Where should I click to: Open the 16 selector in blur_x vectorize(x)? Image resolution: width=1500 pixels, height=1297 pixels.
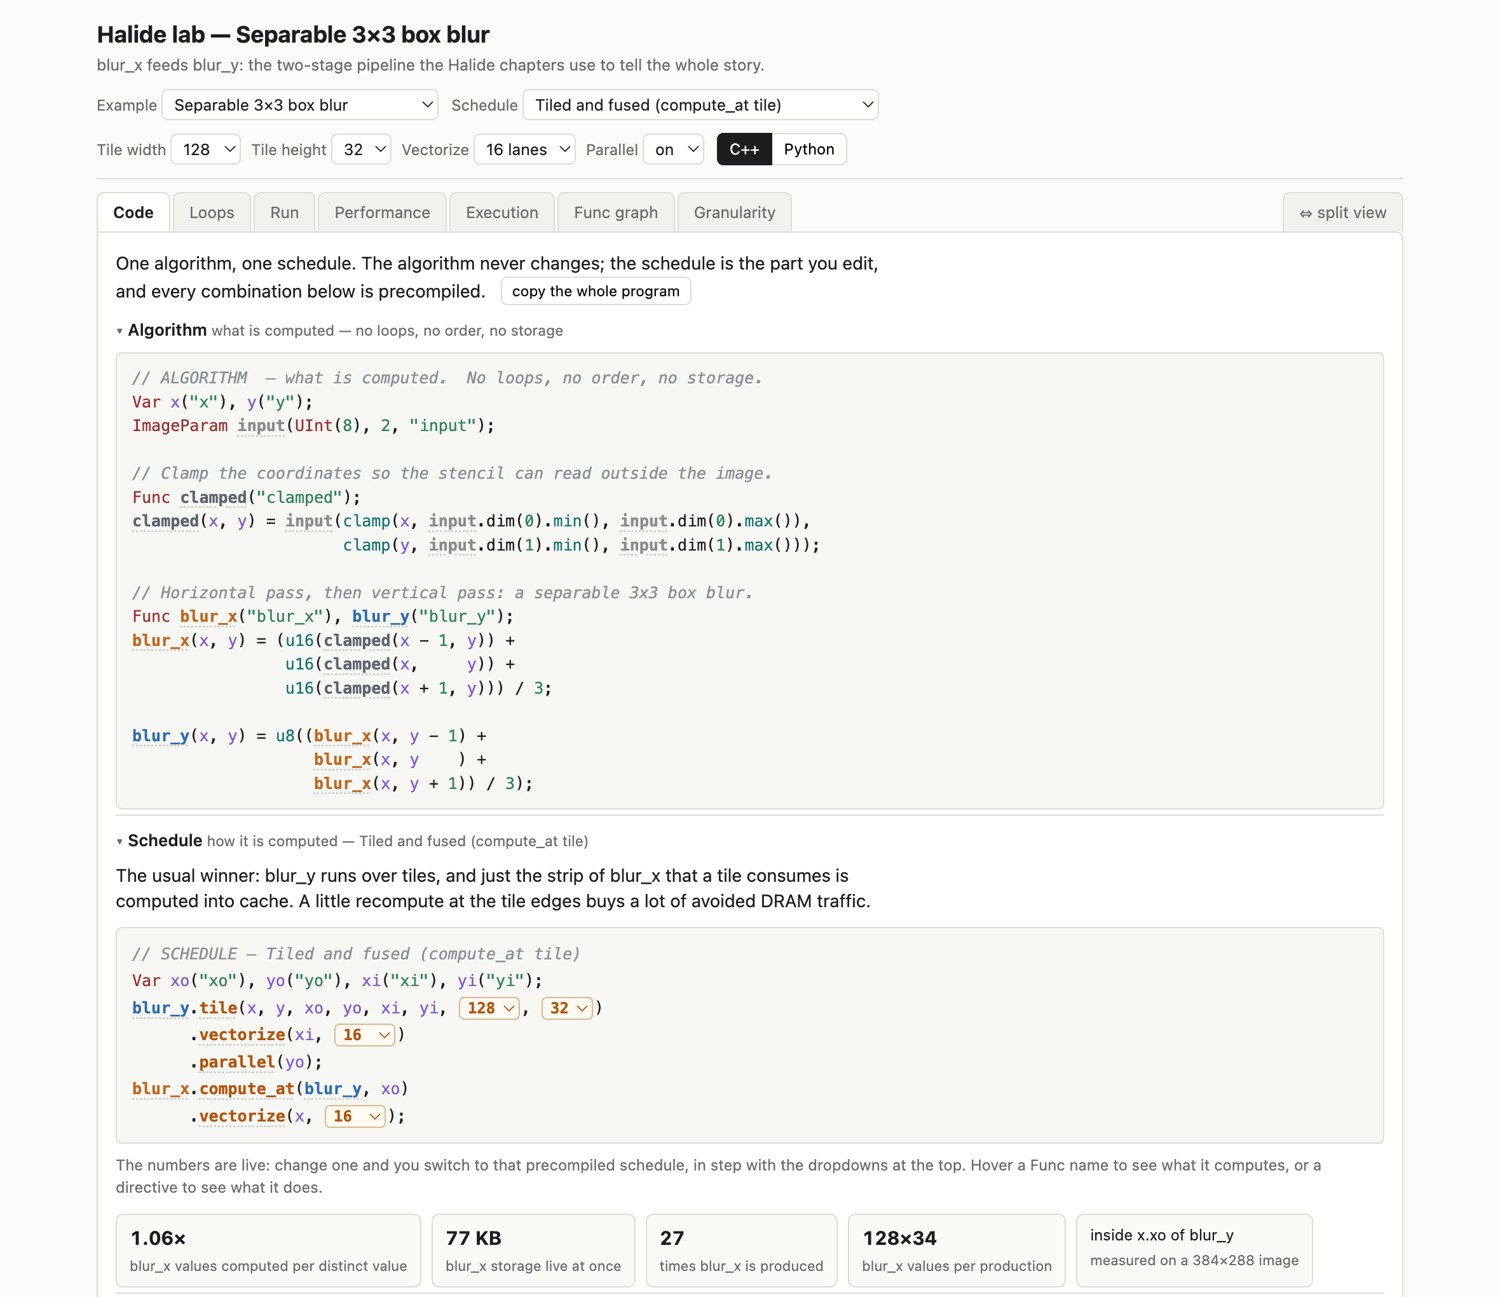[355, 1116]
